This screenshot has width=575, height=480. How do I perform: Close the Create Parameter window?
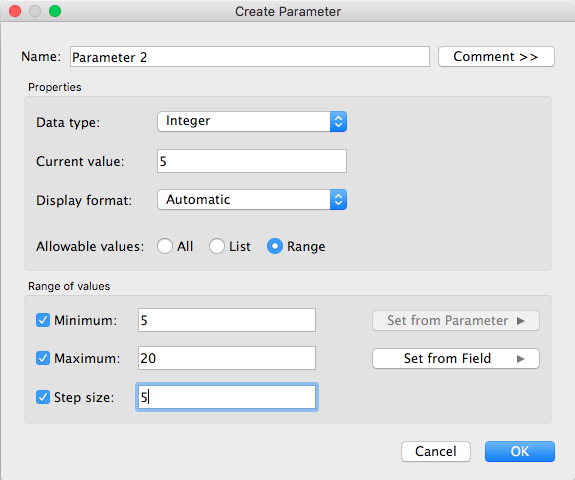15,11
